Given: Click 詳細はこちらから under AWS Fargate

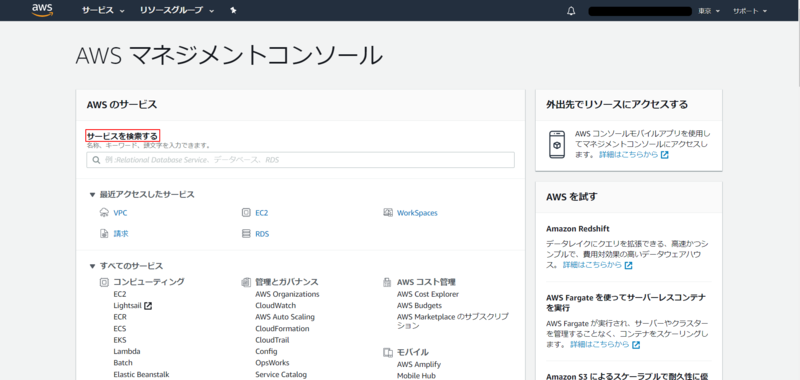Looking at the screenshot, I should pyautogui.click(x=599, y=345).
